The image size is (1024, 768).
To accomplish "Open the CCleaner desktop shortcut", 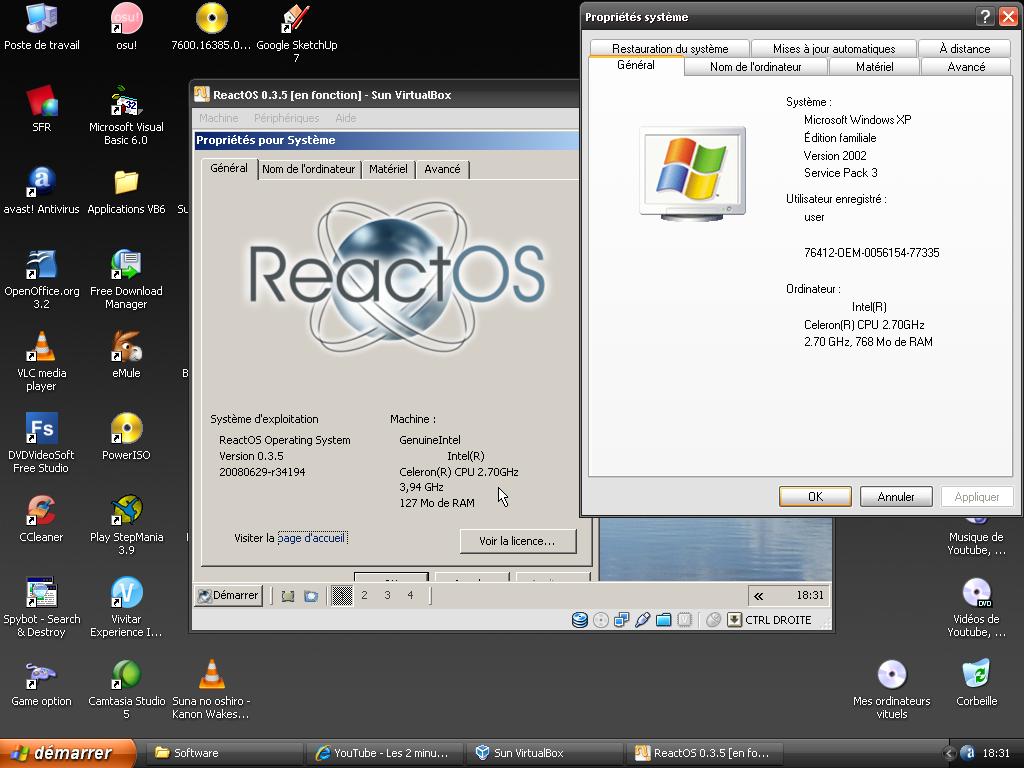I will pos(41,511).
